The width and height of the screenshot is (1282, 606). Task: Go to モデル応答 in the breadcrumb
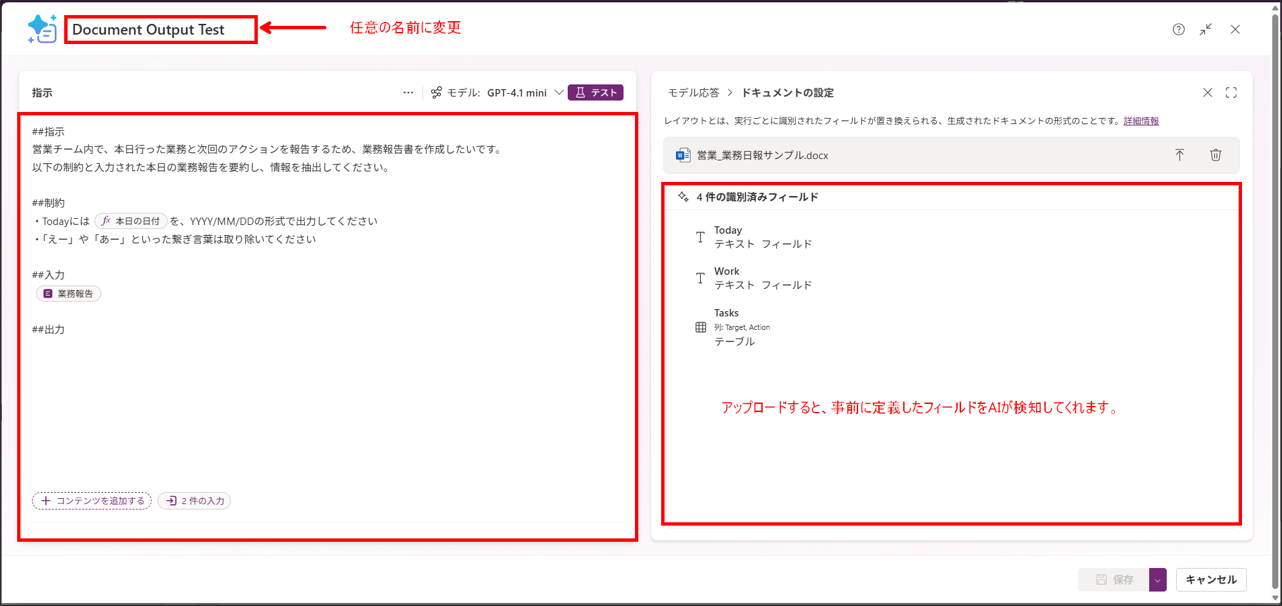[693, 93]
